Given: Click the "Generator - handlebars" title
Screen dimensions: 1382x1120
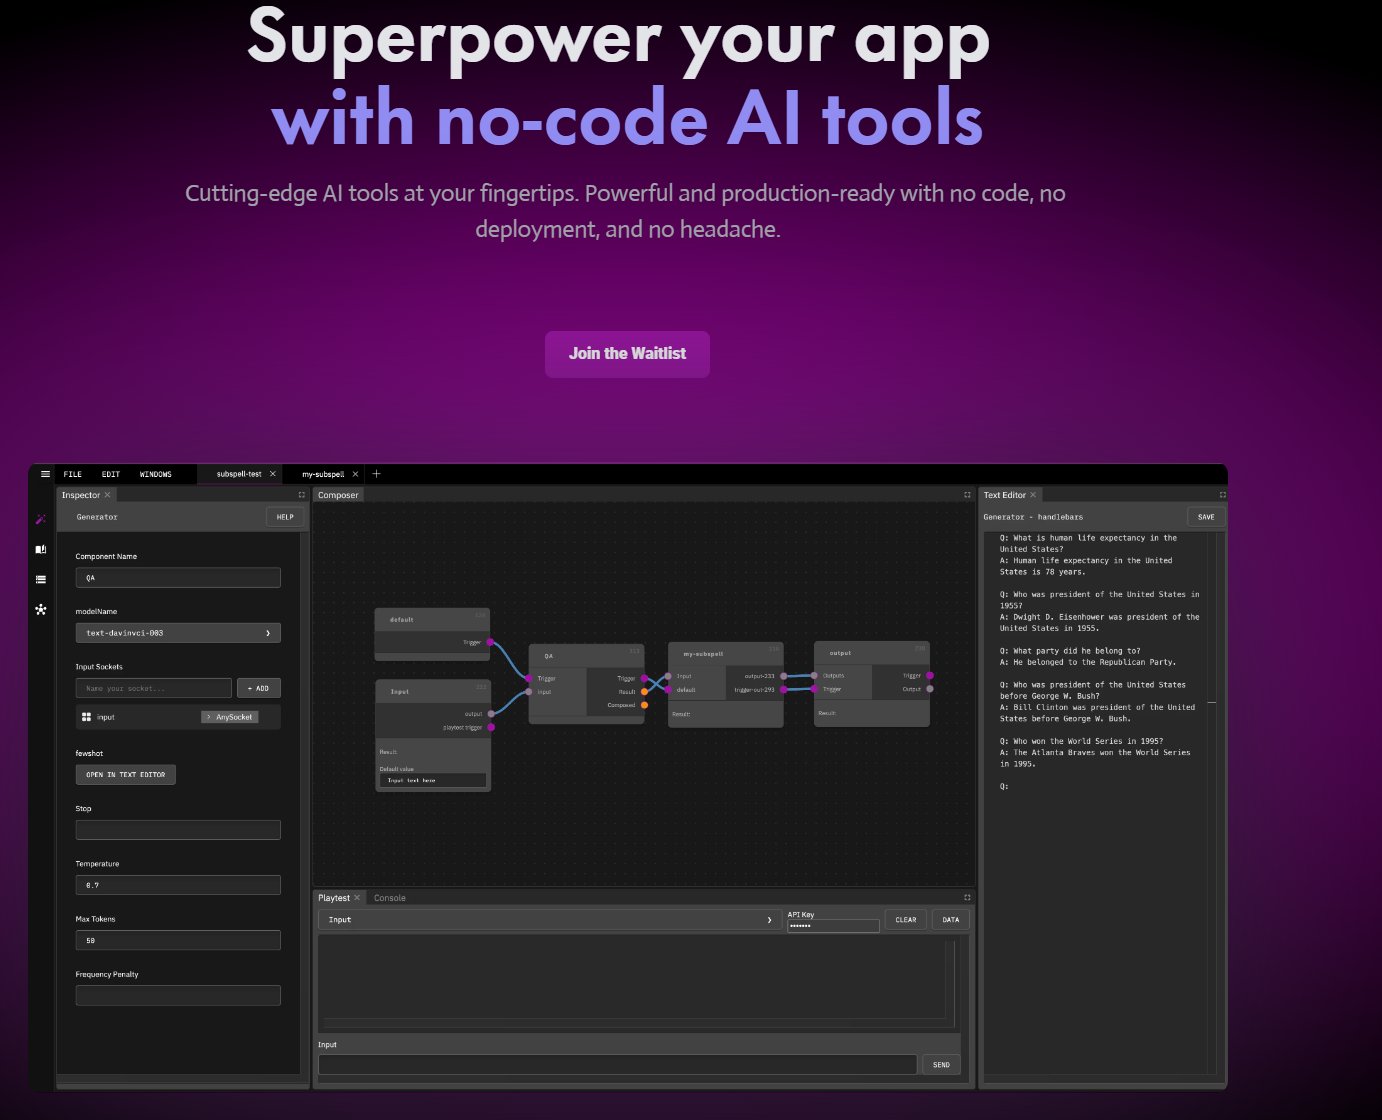Looking at the screenshot, I should click(1033, 517).
